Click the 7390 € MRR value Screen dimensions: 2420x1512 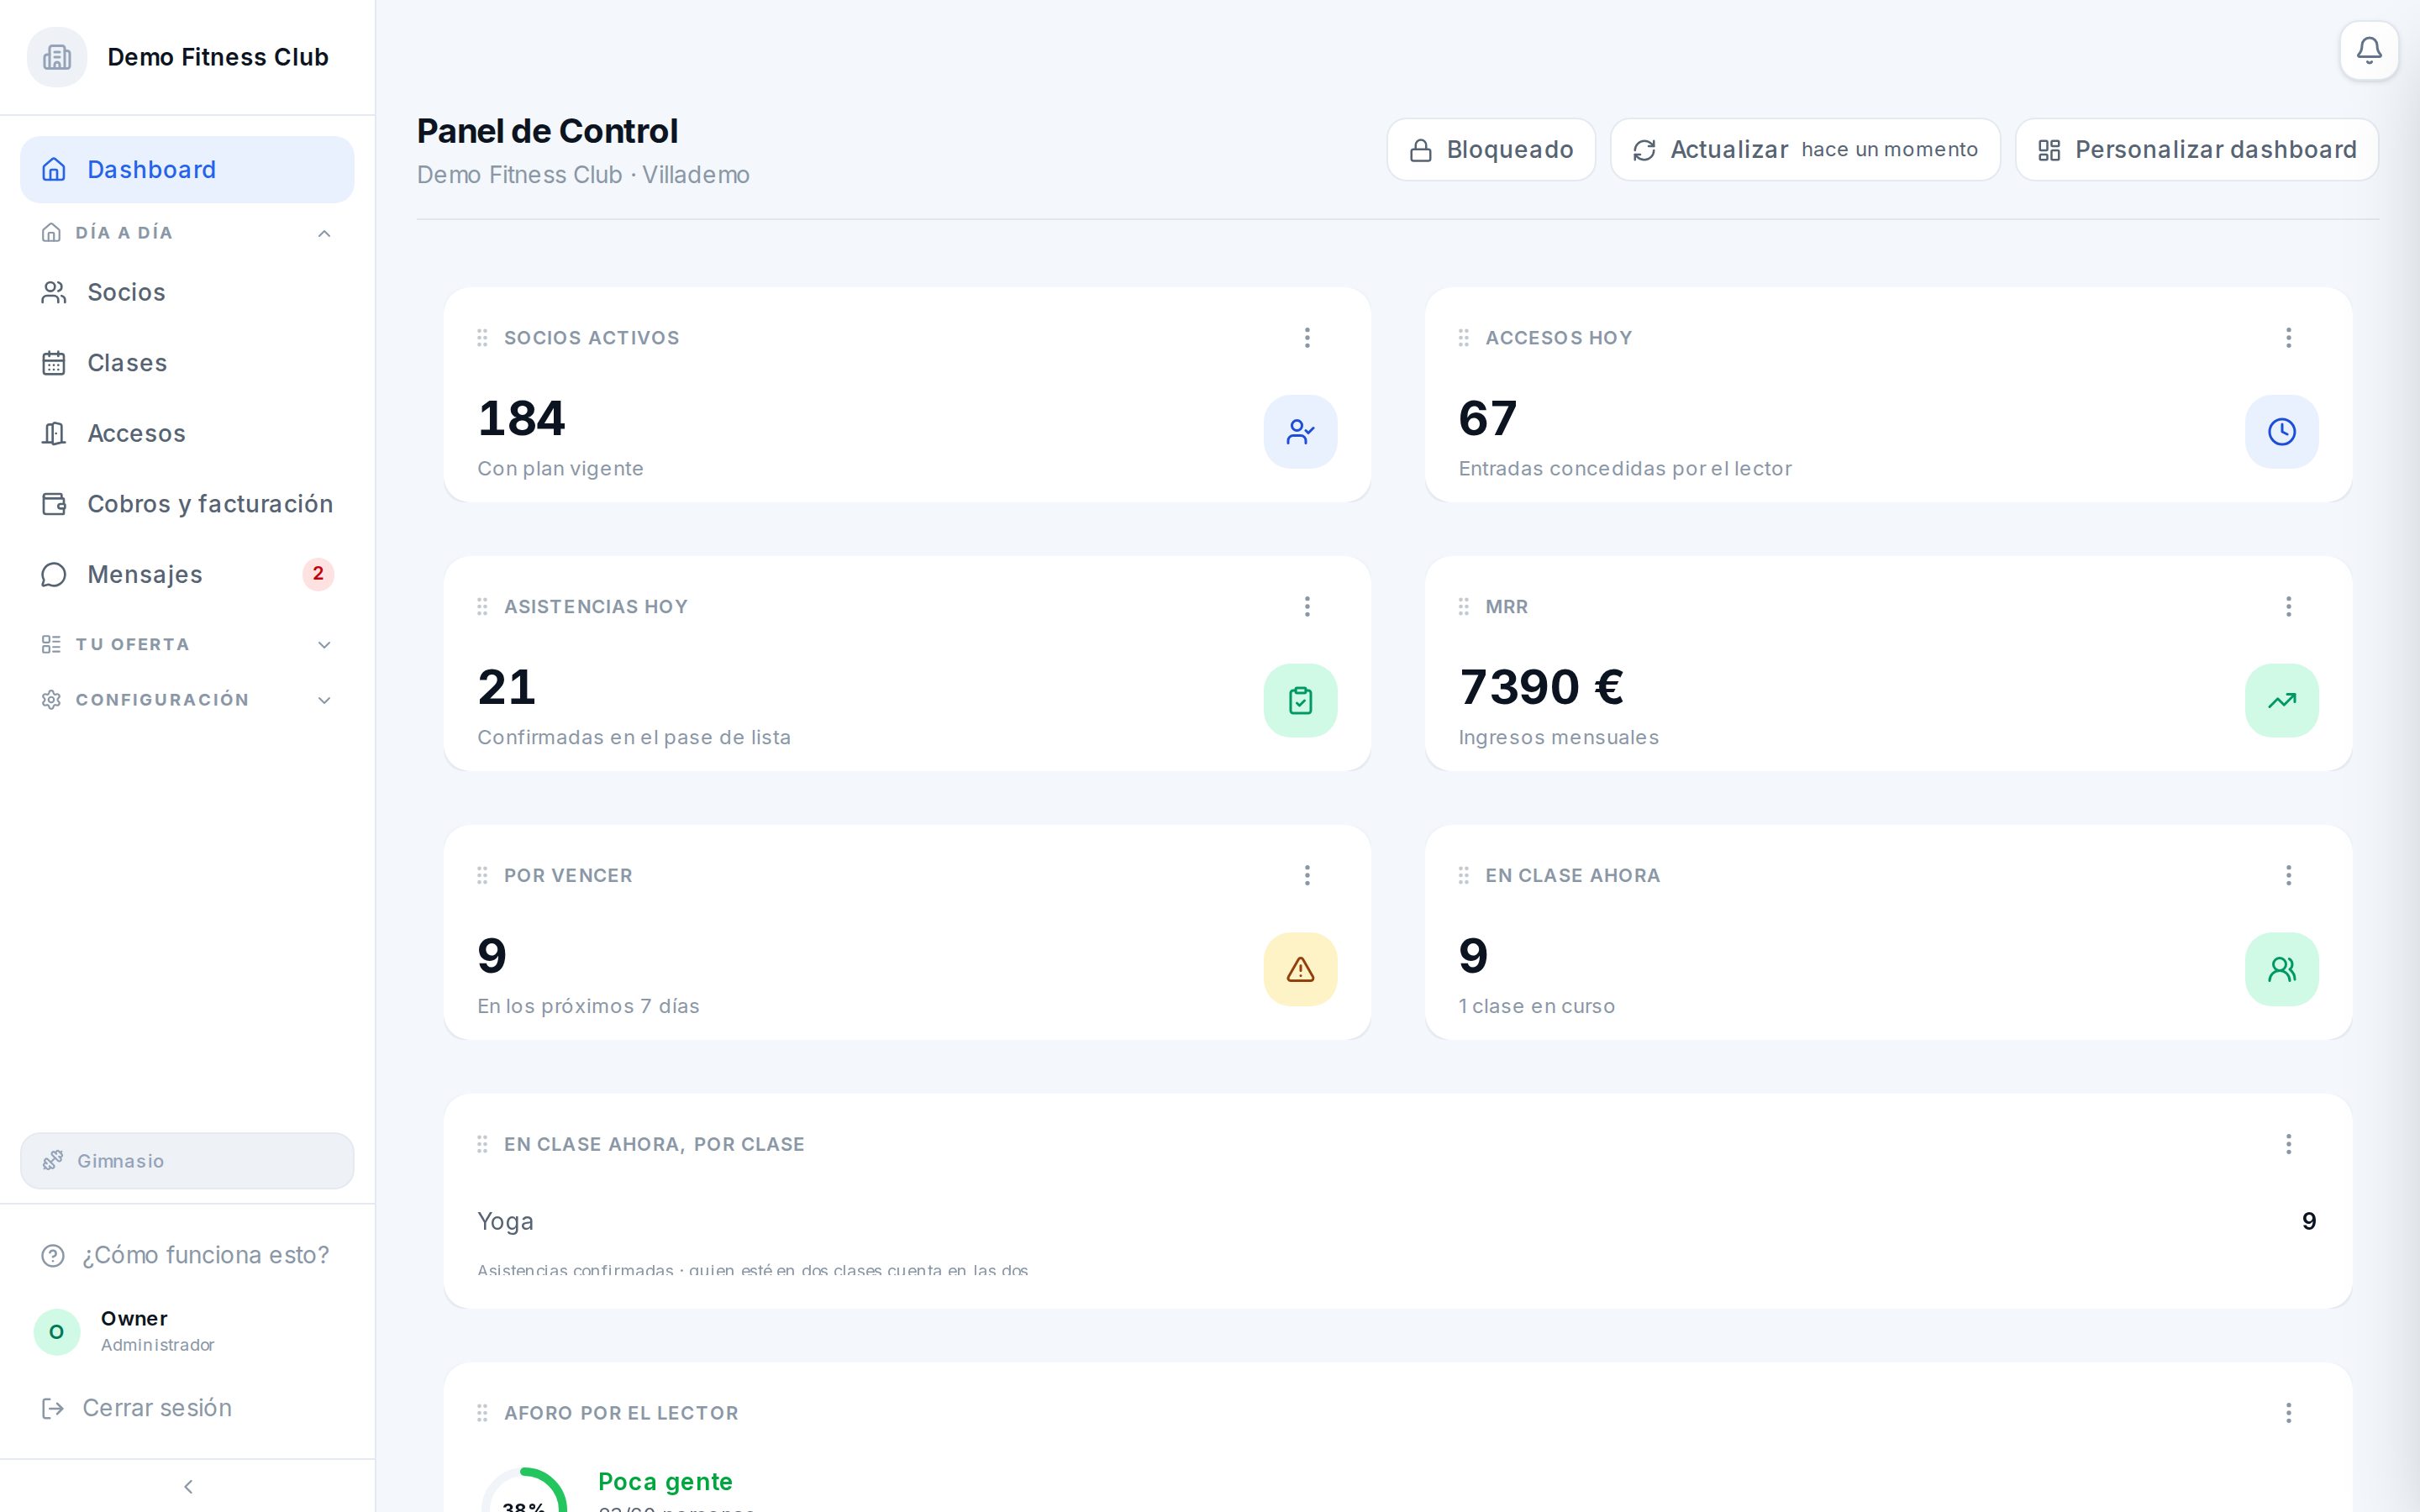pos(1541,687)
